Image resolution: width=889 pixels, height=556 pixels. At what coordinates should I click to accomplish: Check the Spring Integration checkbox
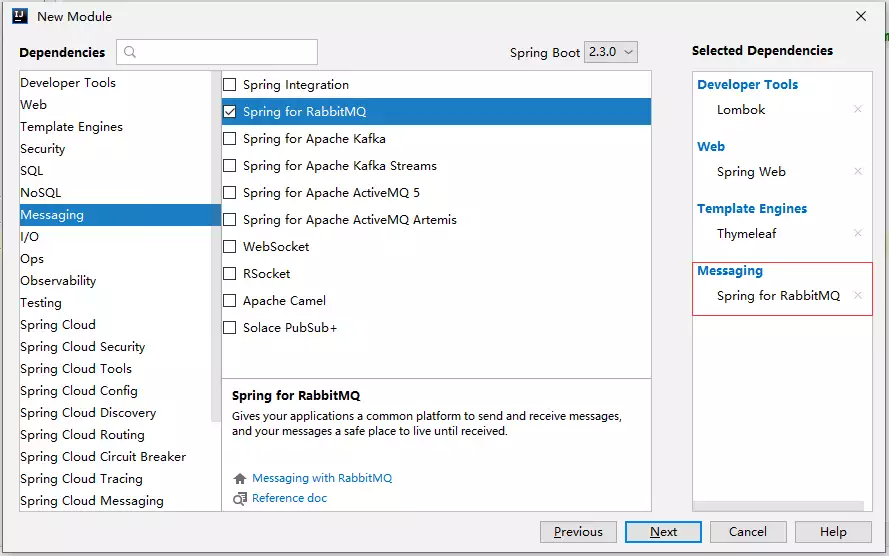pos(230,84)
